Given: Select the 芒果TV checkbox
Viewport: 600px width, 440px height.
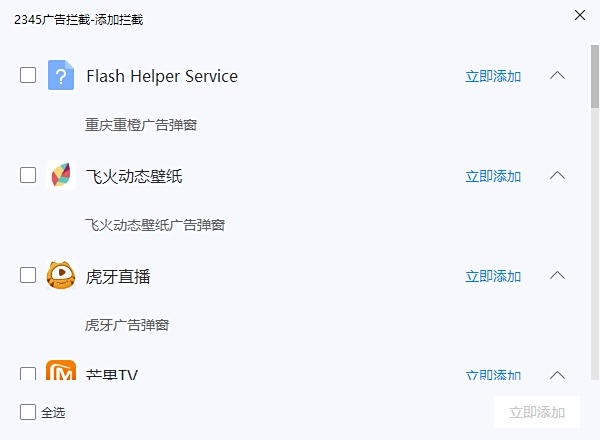Looking at the screenshot, I should [28, 374].
